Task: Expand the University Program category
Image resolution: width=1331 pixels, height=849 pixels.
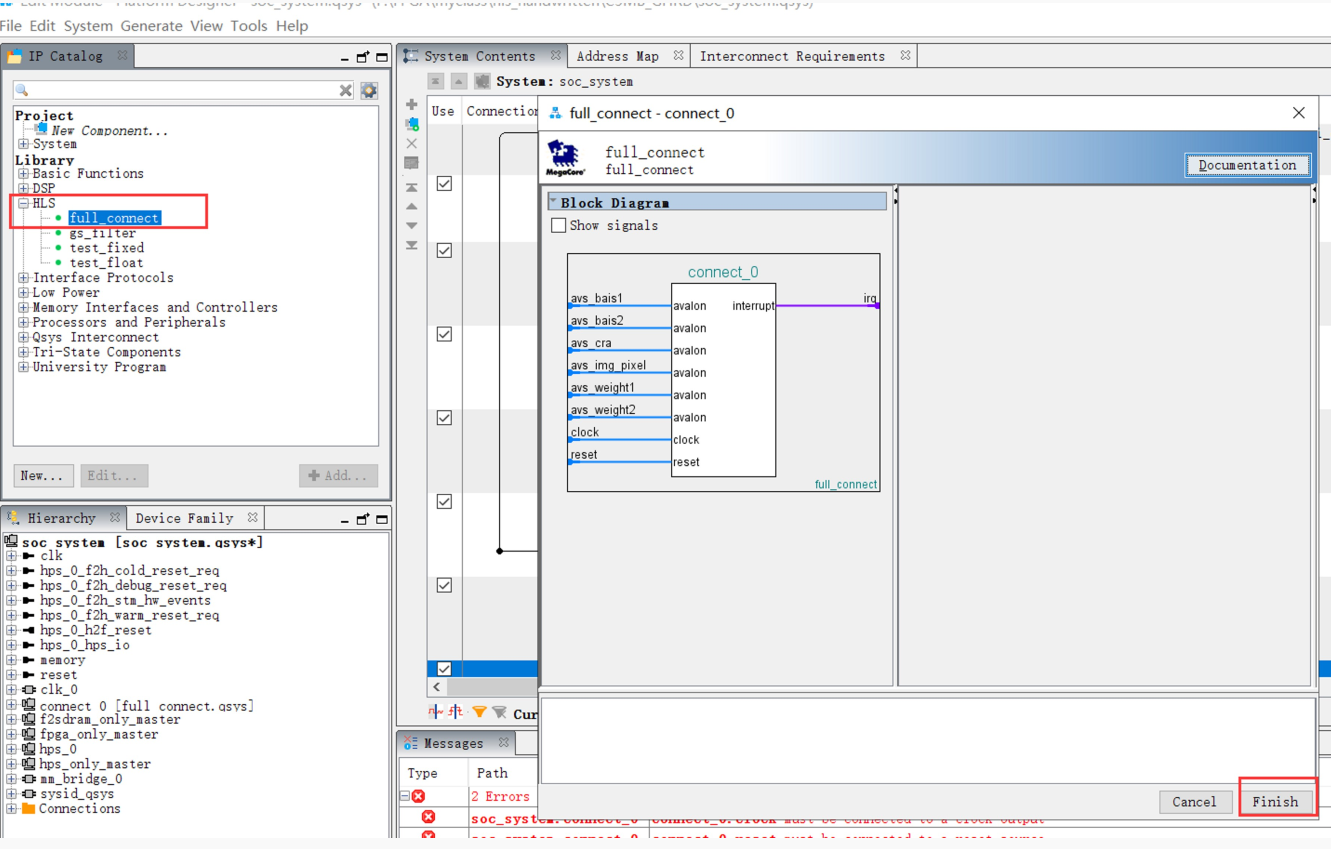Action: point(24,367)
